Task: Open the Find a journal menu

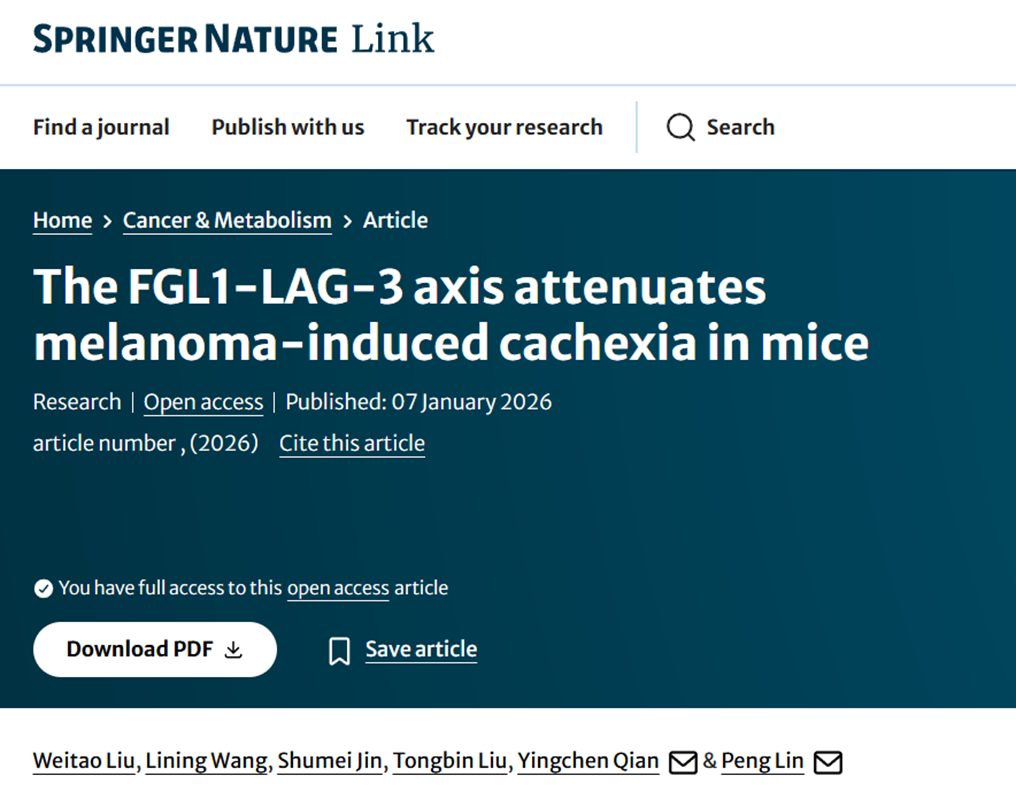Action: pos(101,127)
